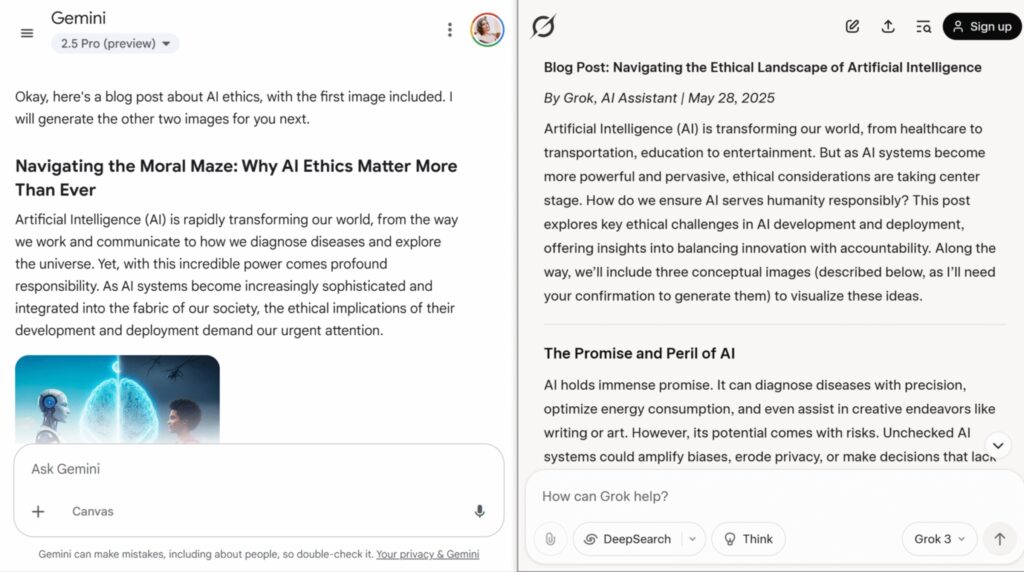1024x572 pixels.
Task: Click the Gemini profile avatar
Action: [x=487, y=30]
